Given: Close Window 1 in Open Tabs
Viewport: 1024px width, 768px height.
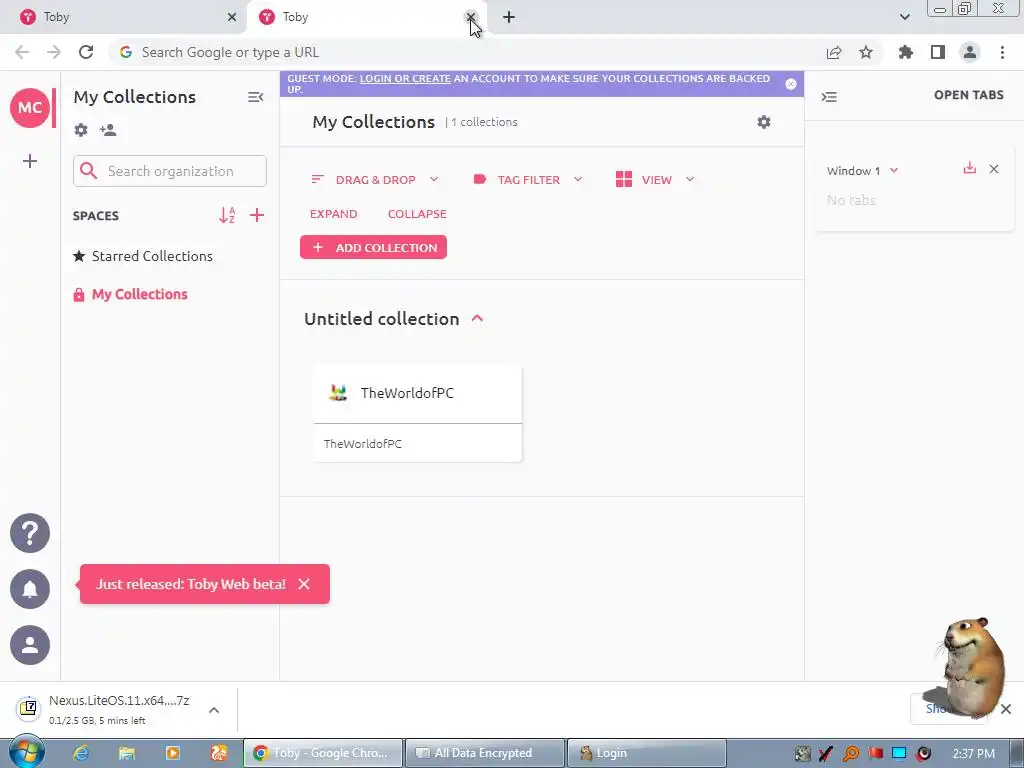Looking at the screenshot, I should click(x=994, y=169).
